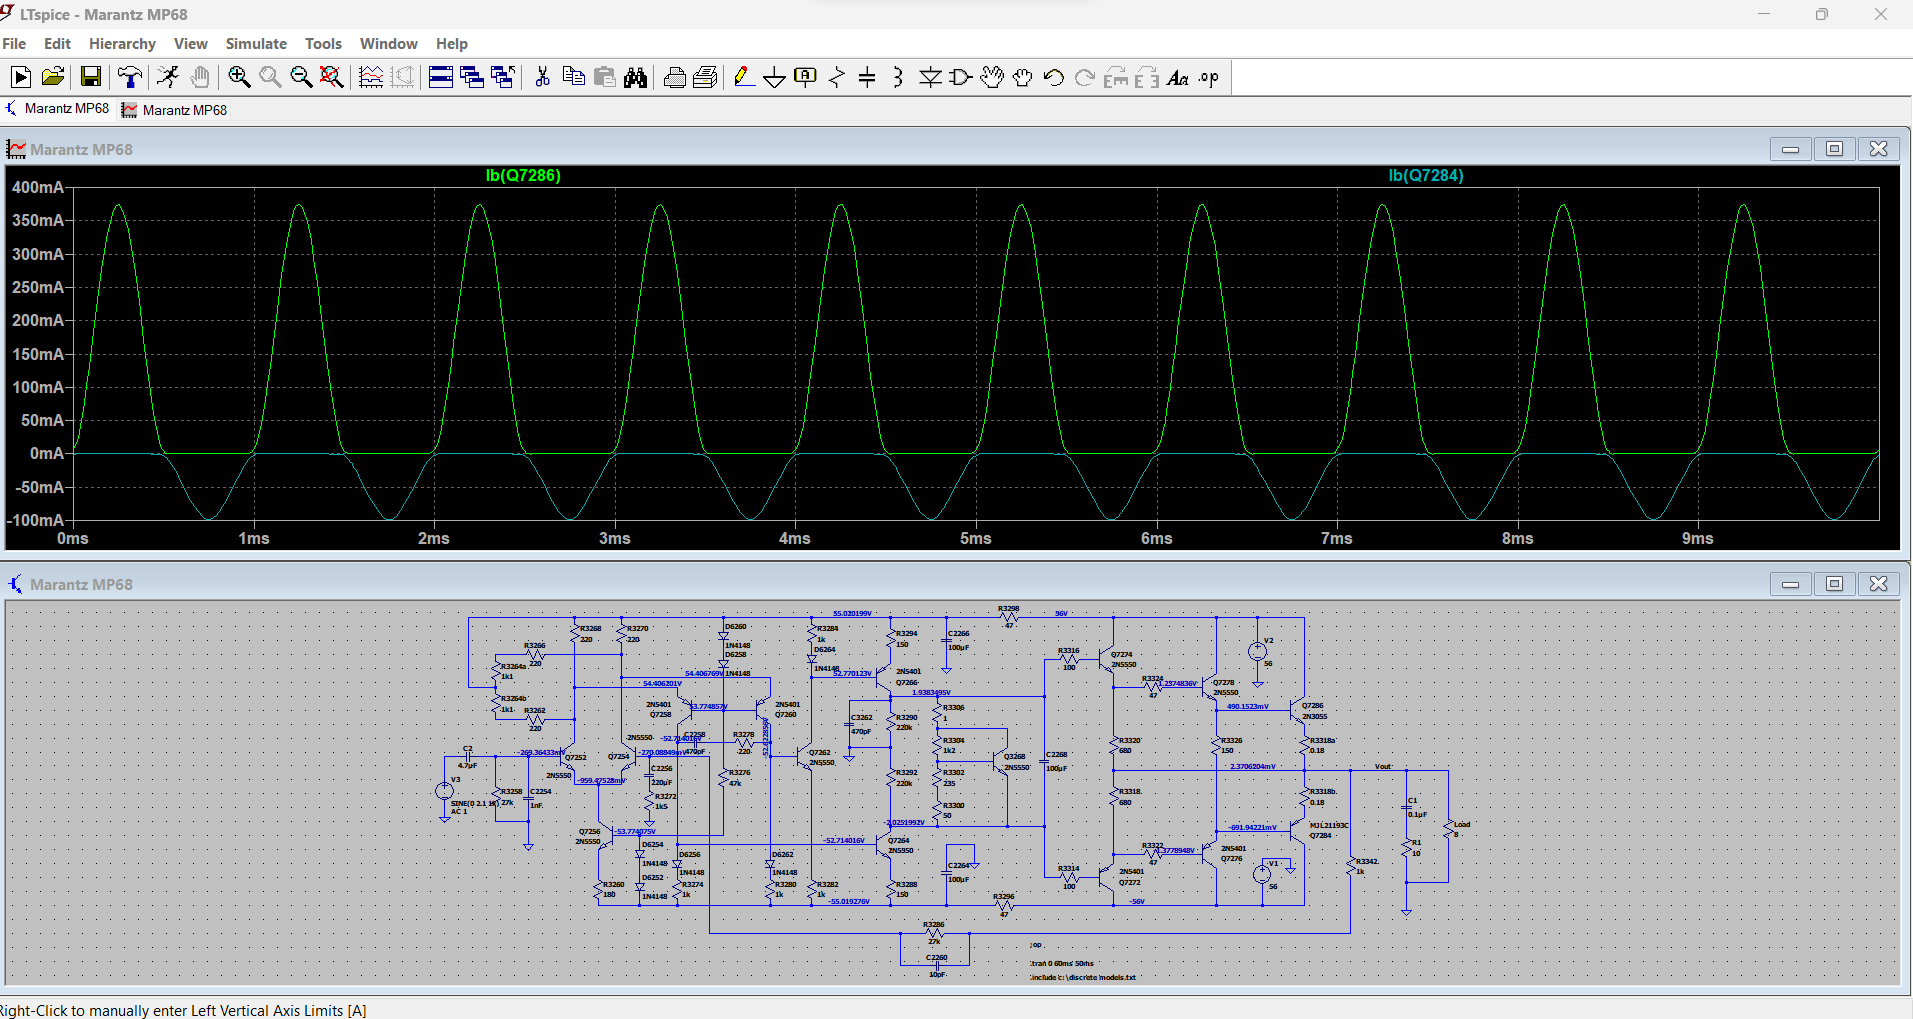The width and height of the screenshot is (1913, 1019).
Task: Click the Print icon
Action: [x=706, y=78]
